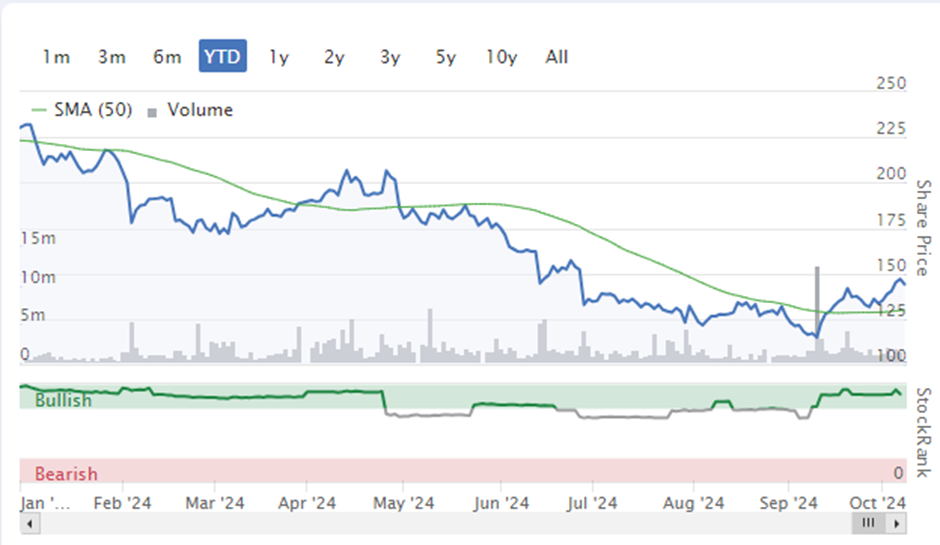Select the All time range
The height and width of the screenshot is (545, 940).
(557, 57)
